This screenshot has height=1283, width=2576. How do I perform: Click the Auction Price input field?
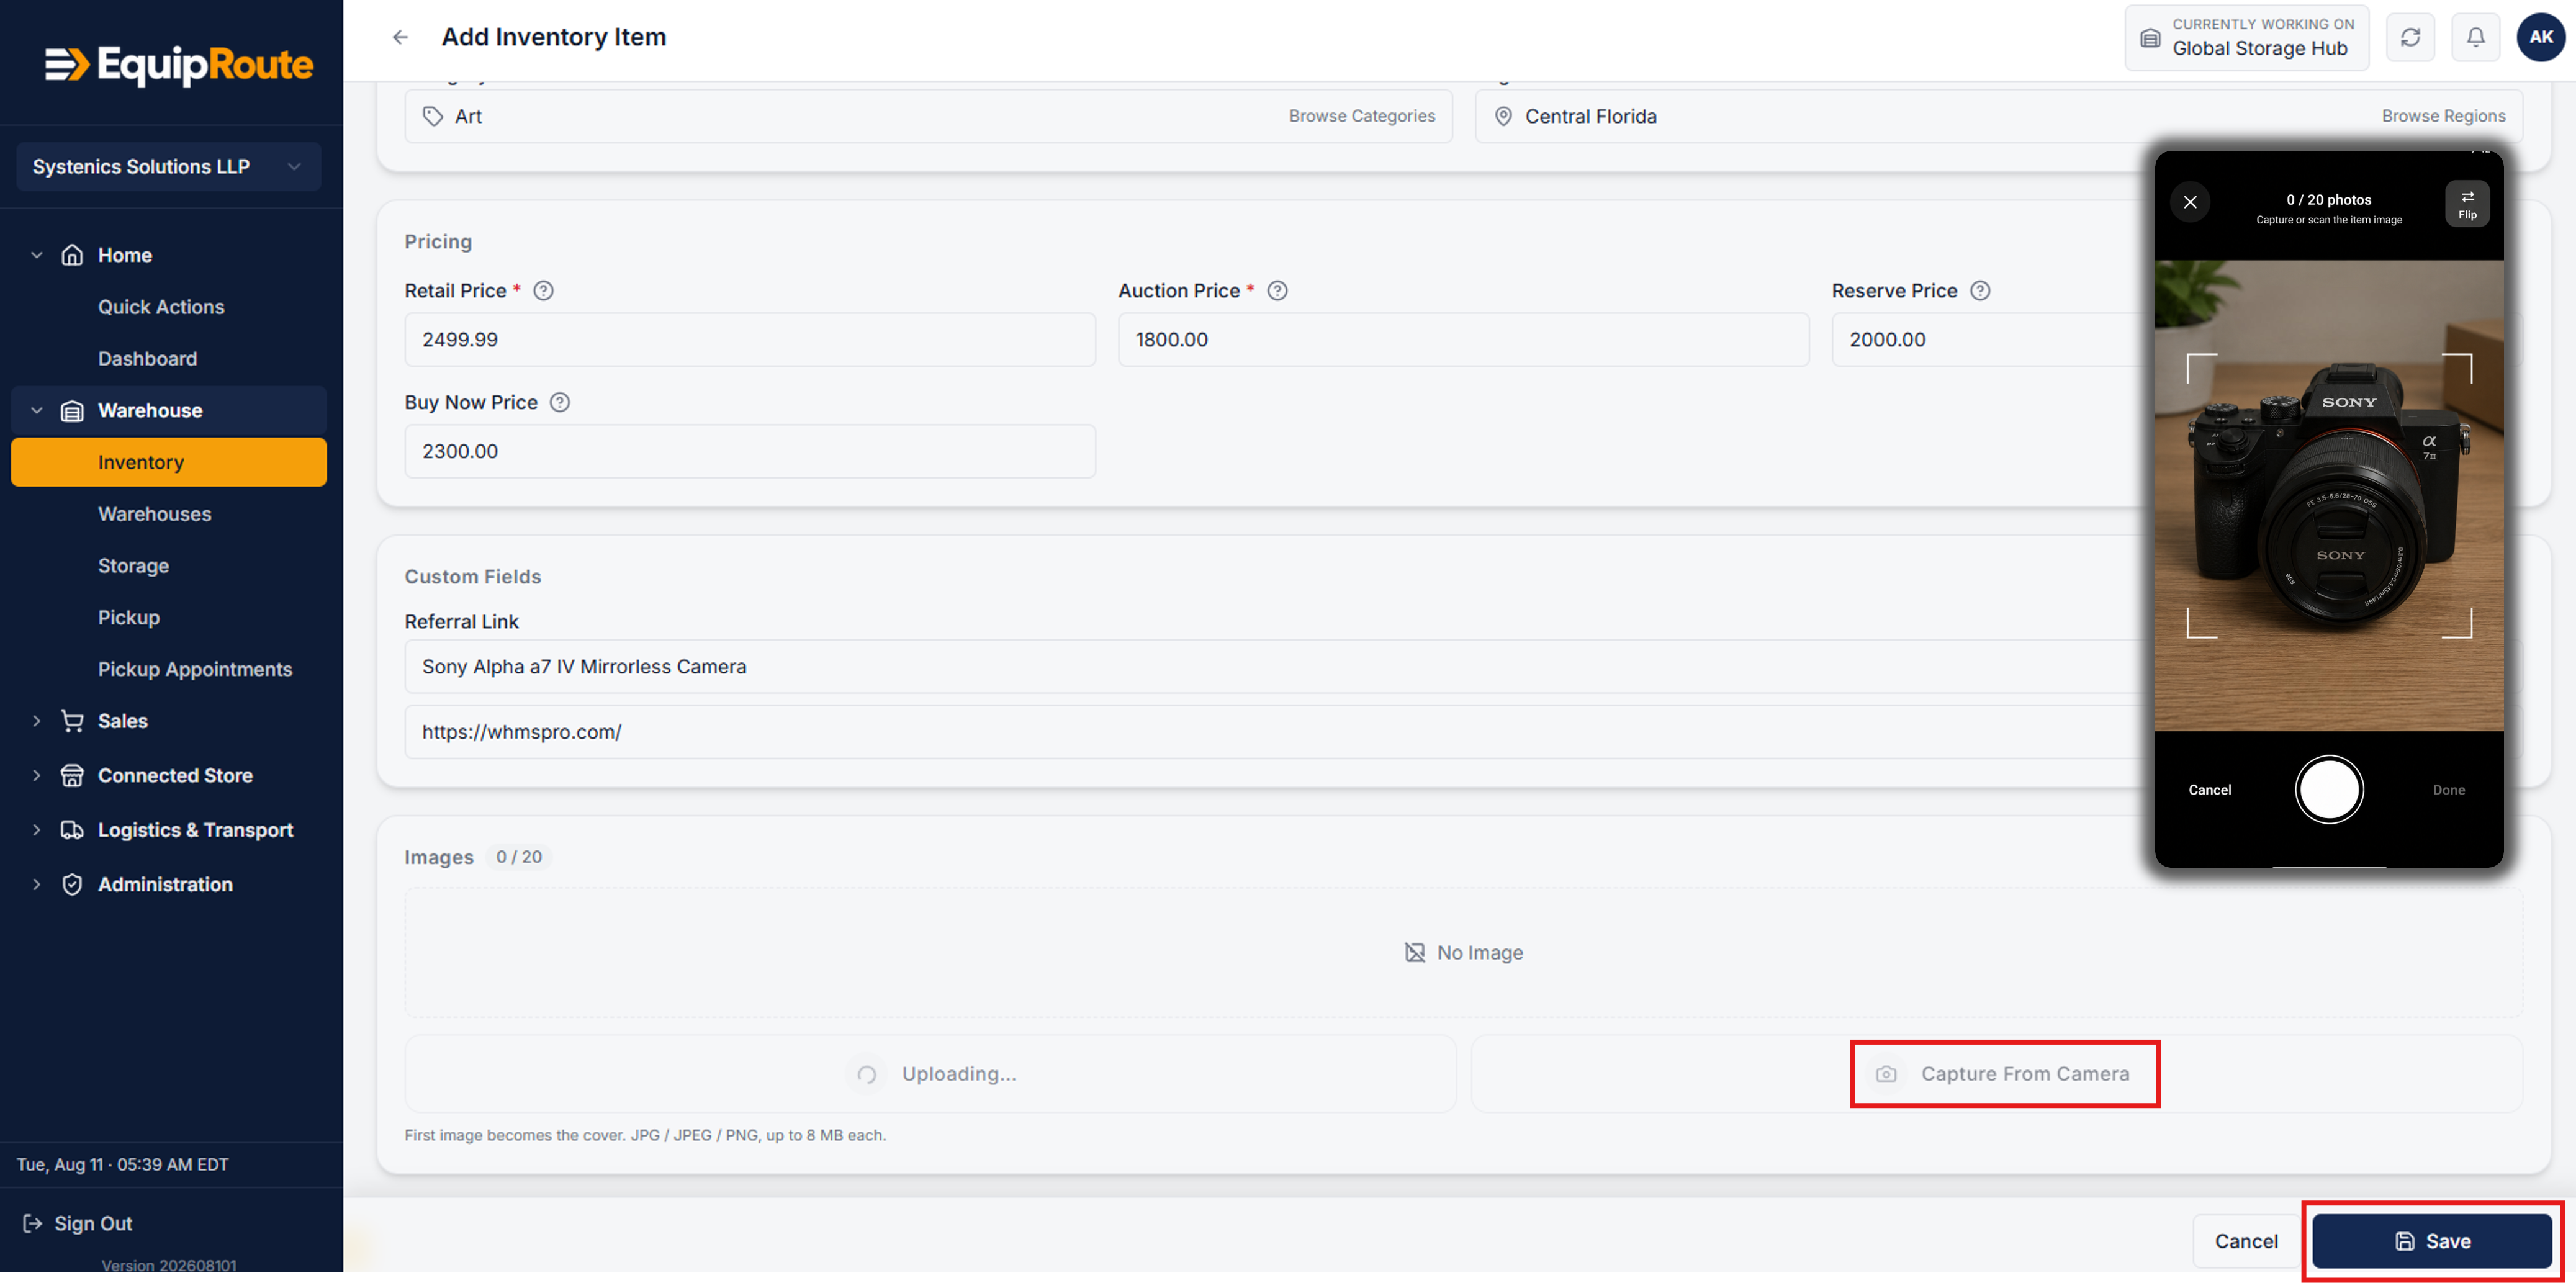[1463, 340]
